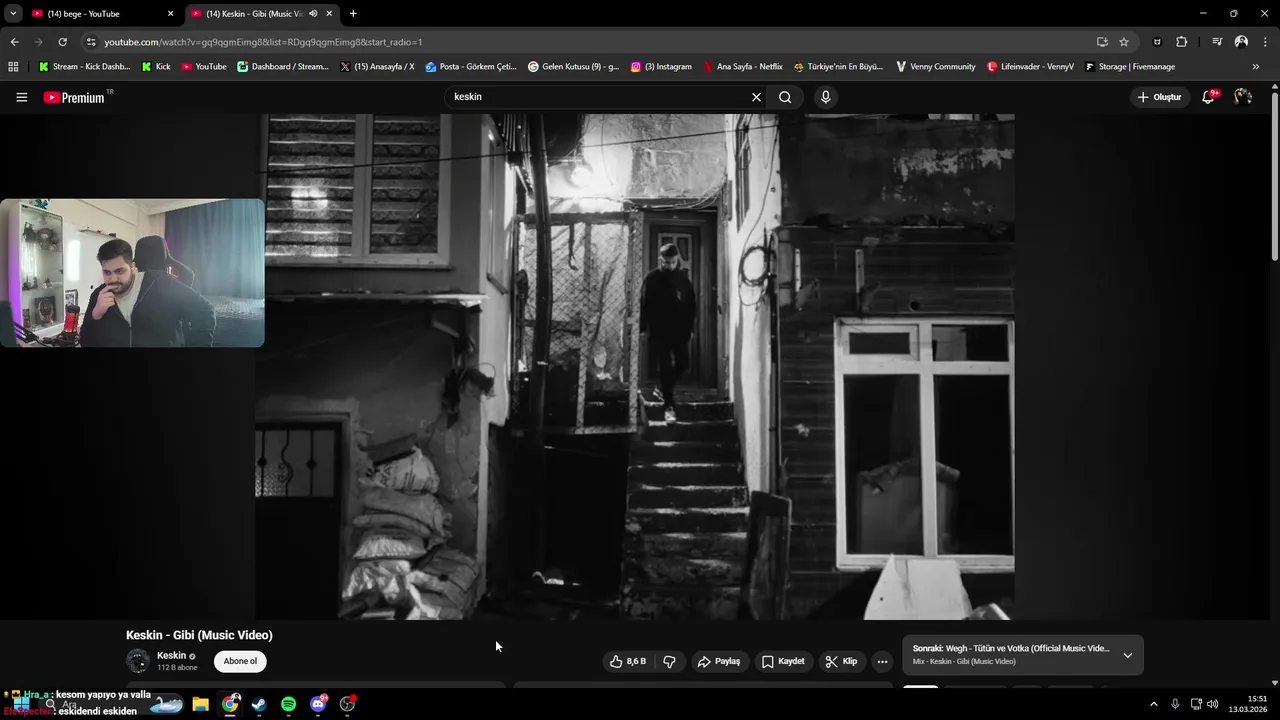
Task: Open Chrome three-dot menu
Action: click(1265, 42)
